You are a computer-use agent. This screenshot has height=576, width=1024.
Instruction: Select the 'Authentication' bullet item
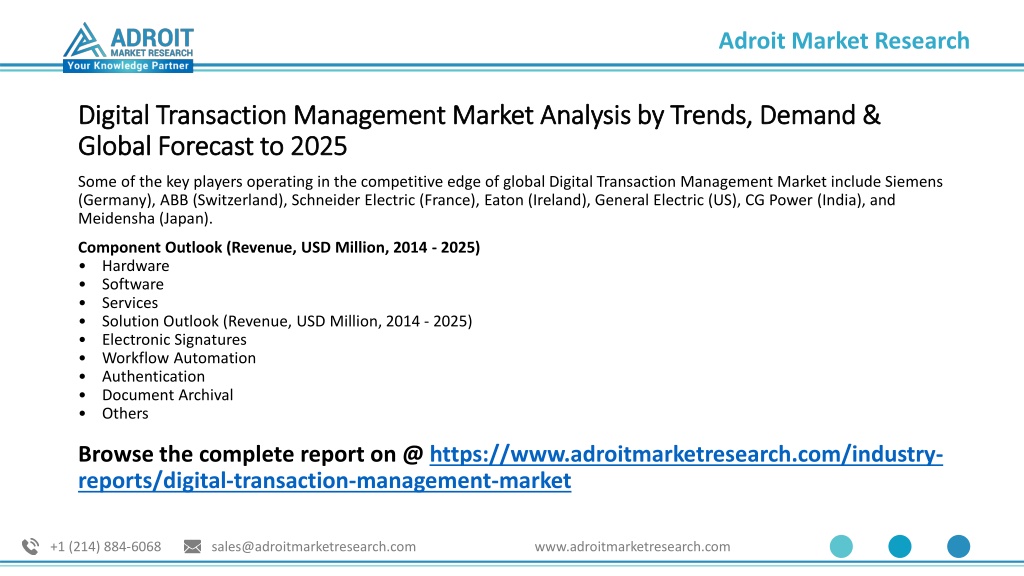pyautogui.click(x=153, y=376)
